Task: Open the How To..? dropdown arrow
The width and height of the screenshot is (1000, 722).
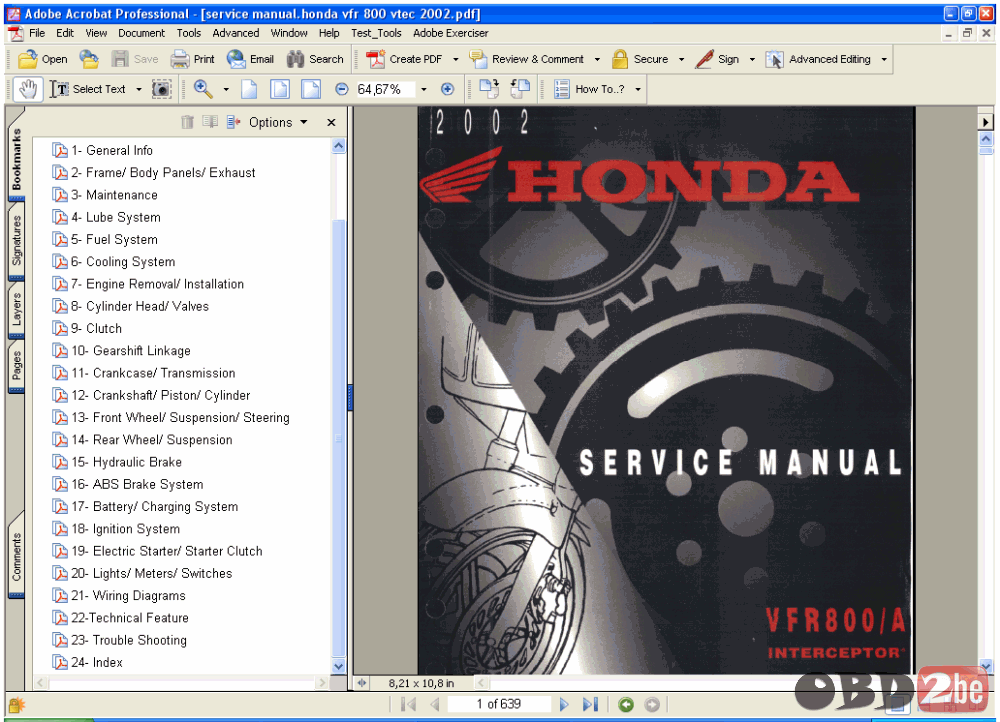Action: pos(638,89)
